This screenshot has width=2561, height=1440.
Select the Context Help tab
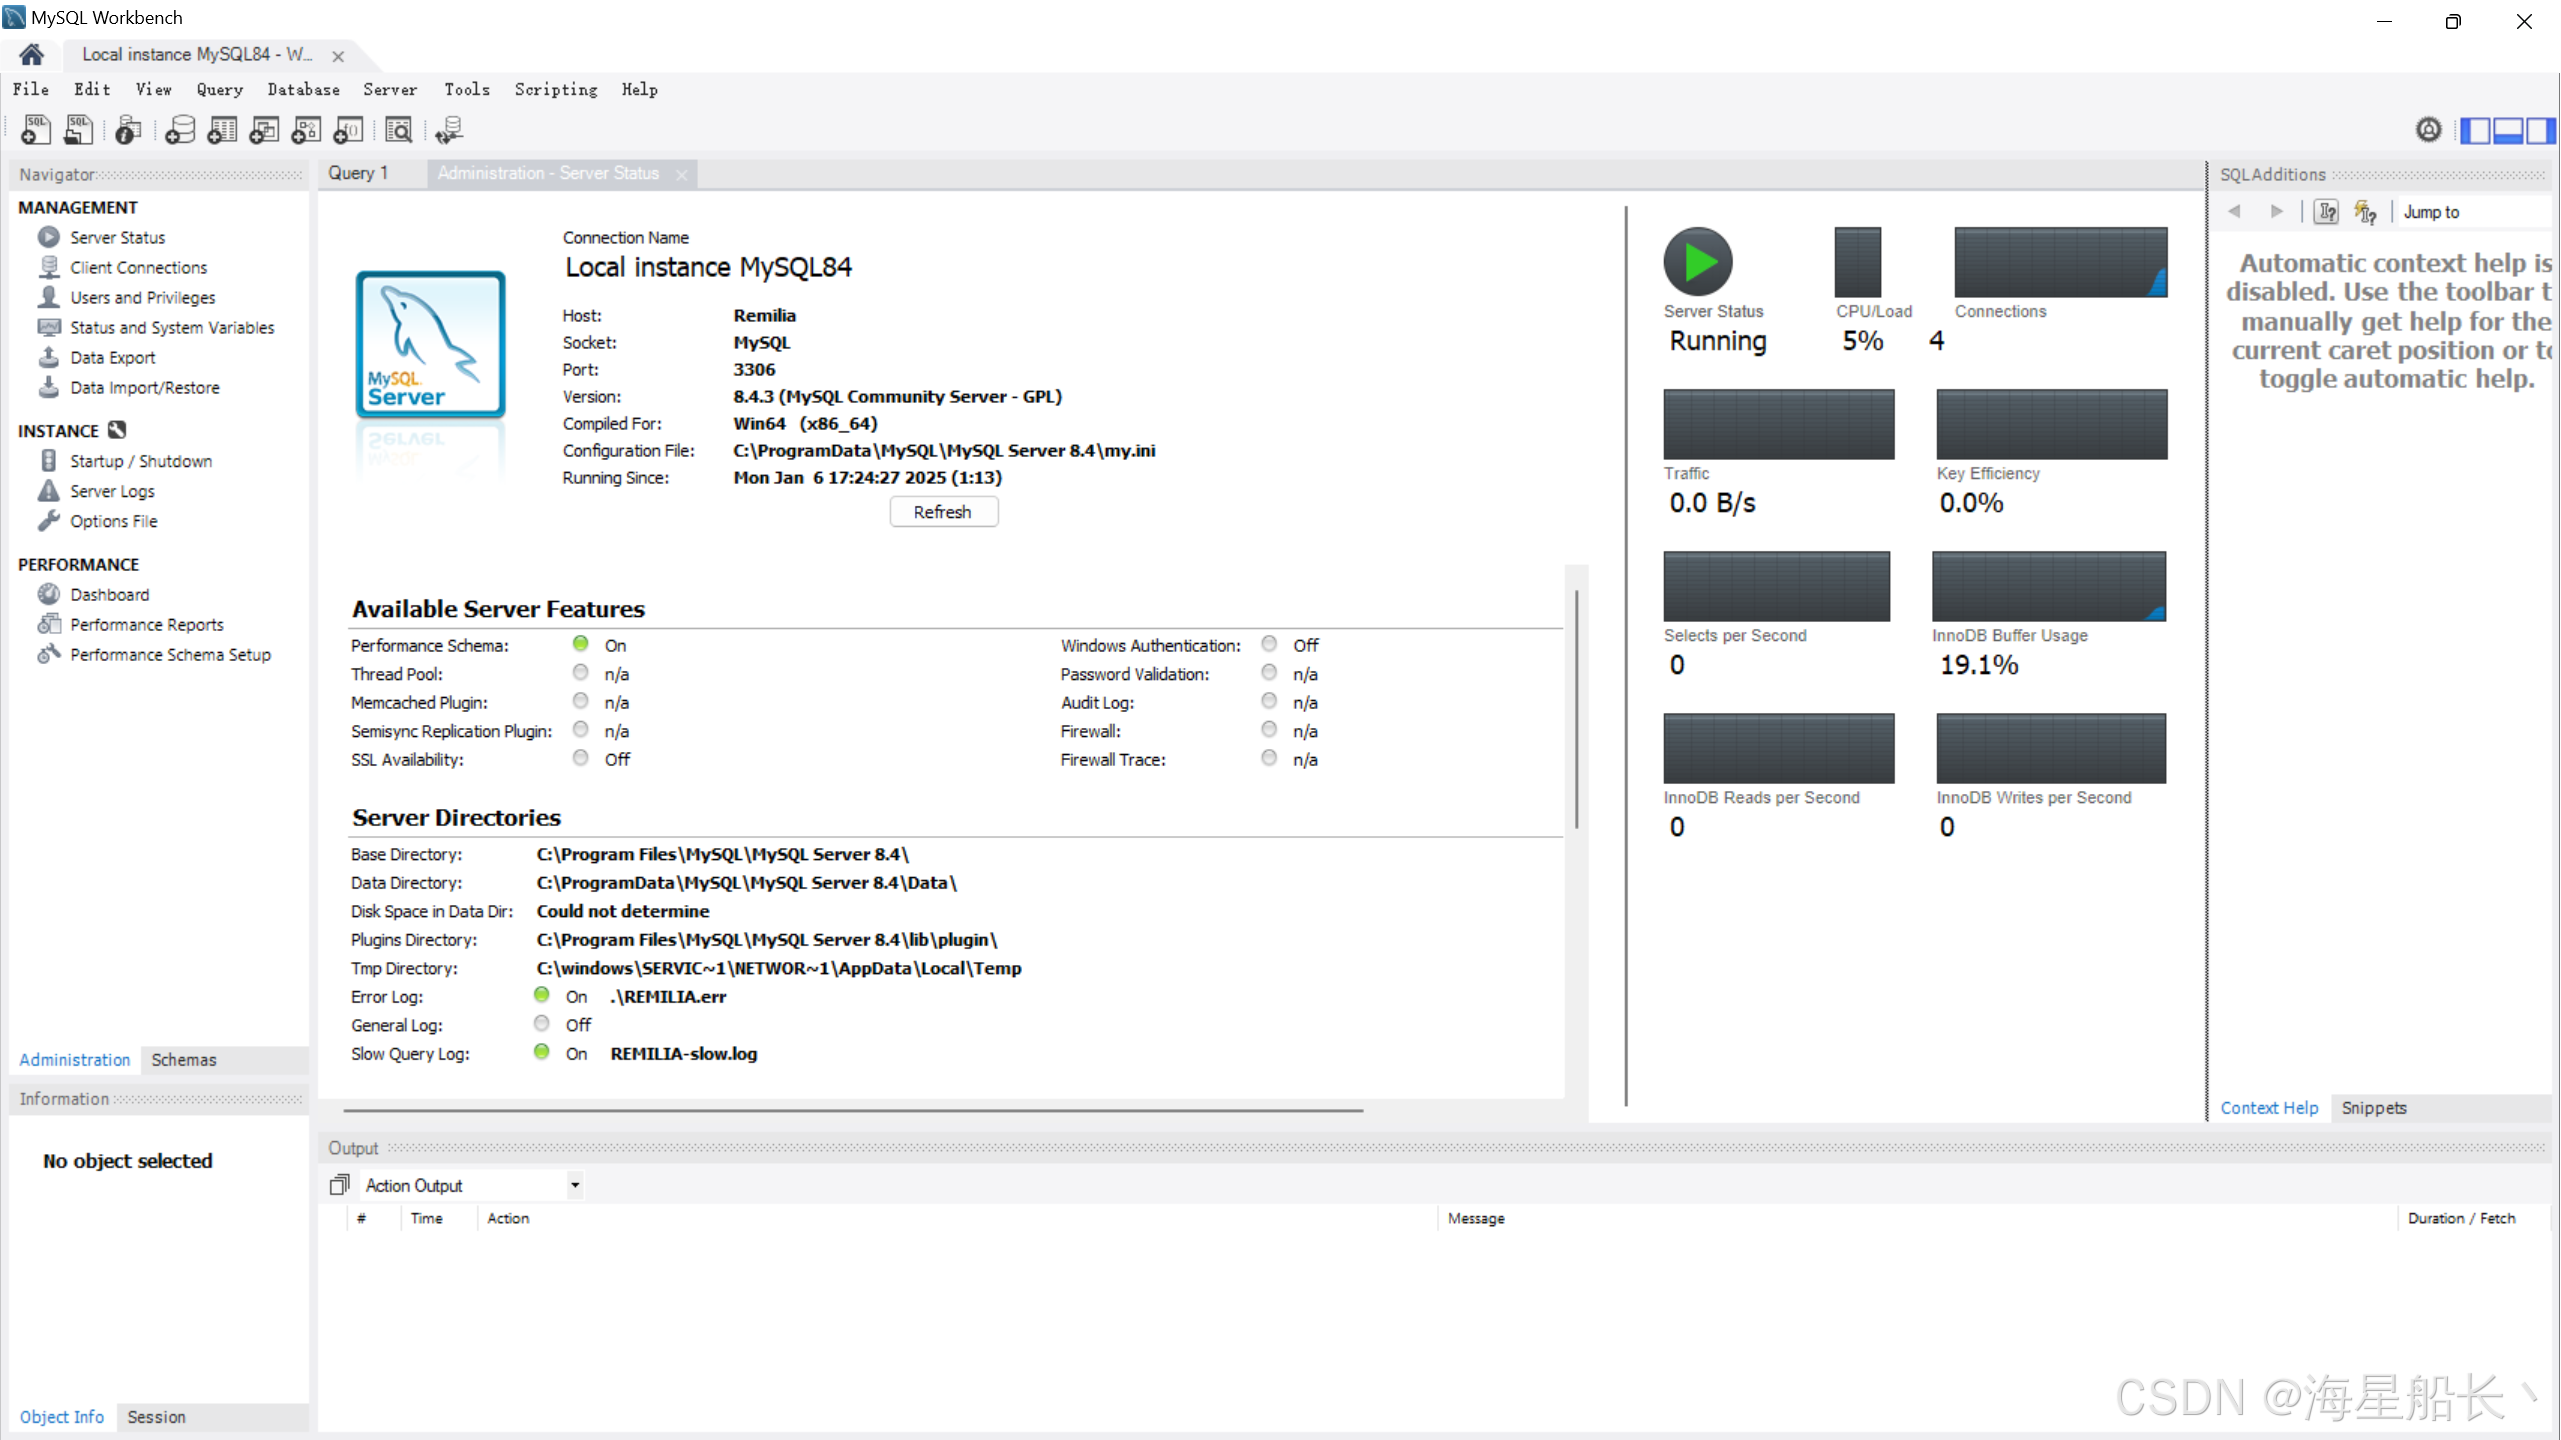(2269, 1108)
